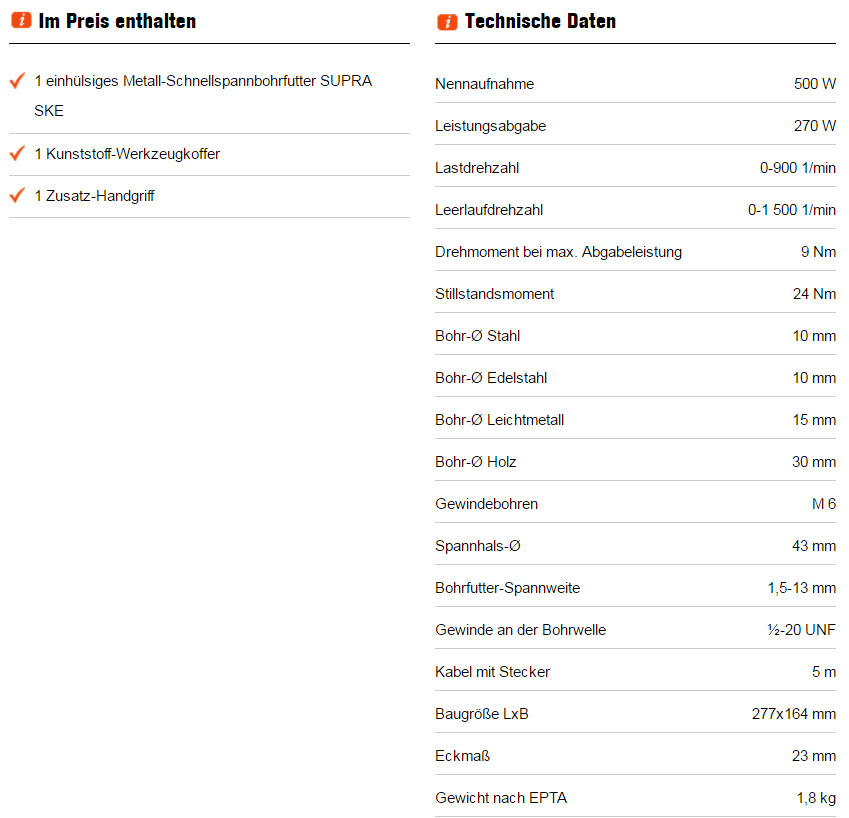Screen dimensions: 849x818
Task: Click the info icon beside Technische Daten
Action: [x=447, y=22]
